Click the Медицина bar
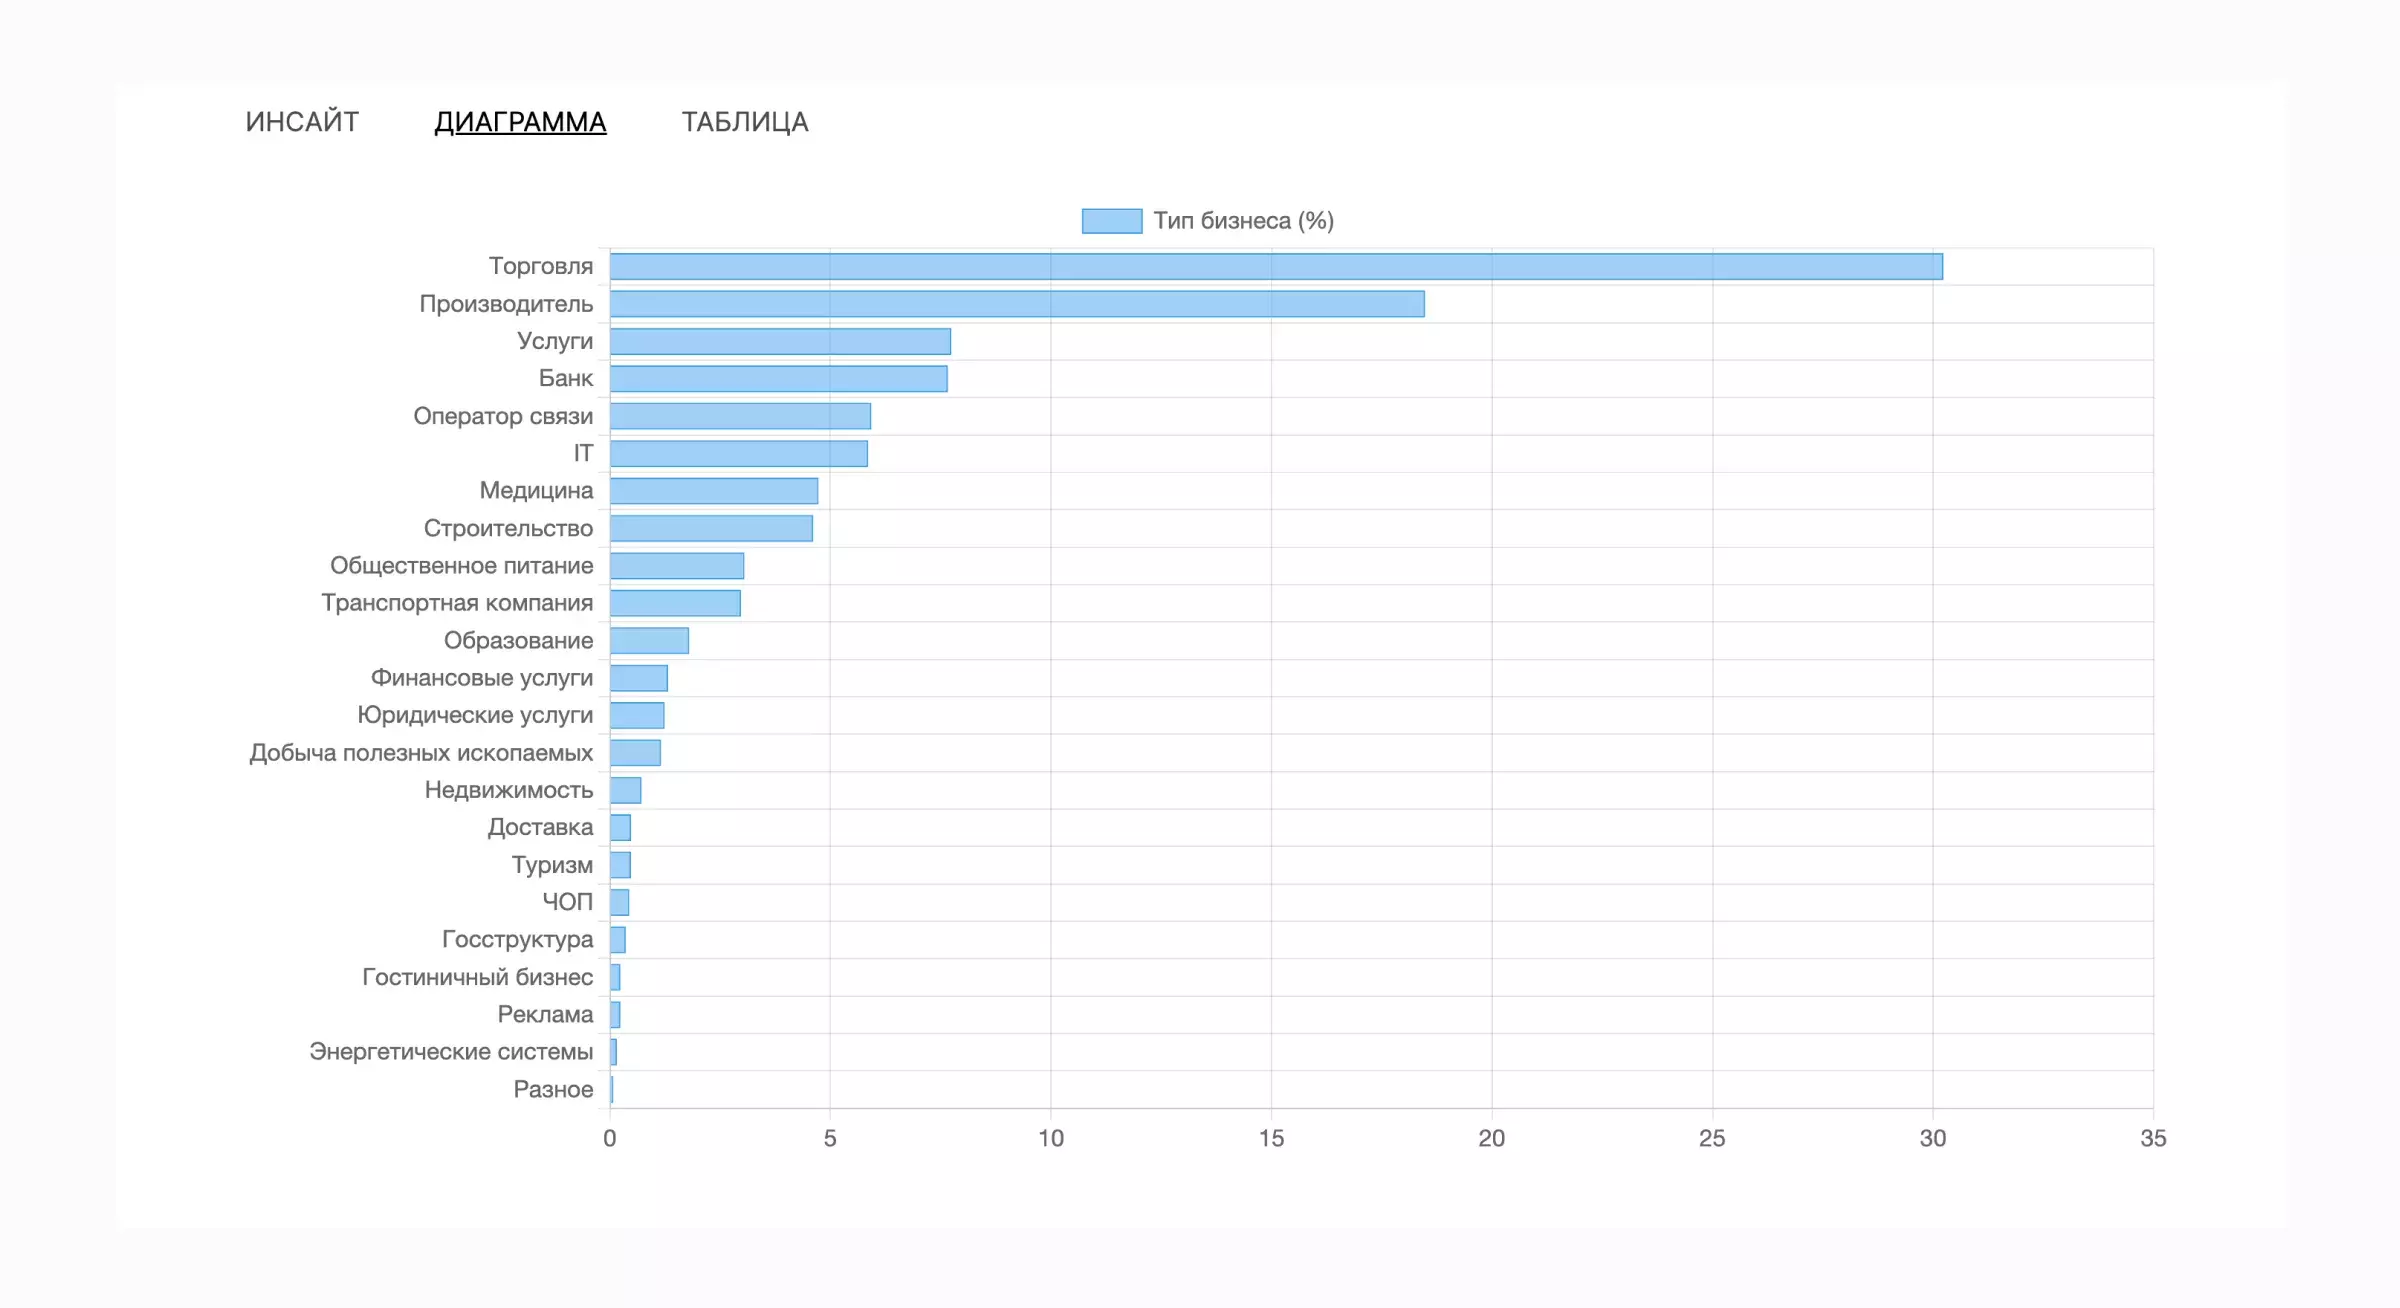 pyautogui.click(x=713, y=491)
